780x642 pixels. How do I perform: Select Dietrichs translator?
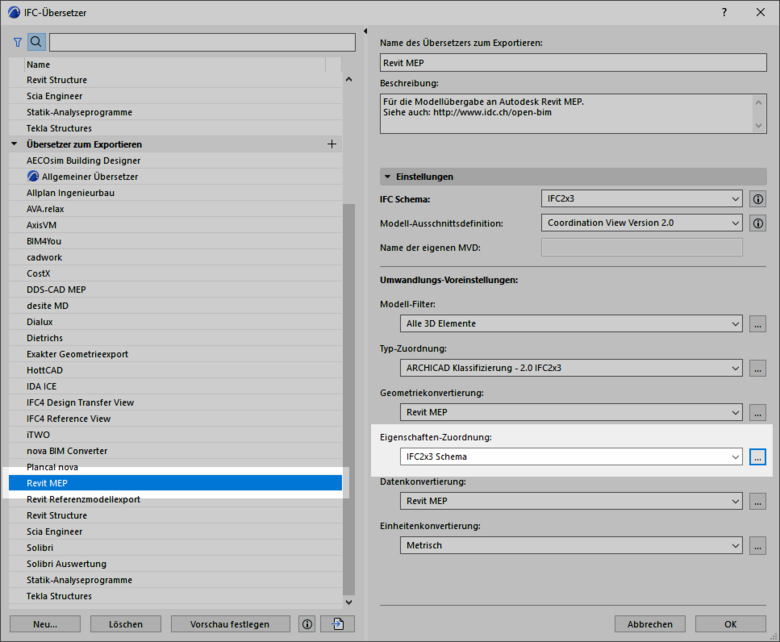175,338
